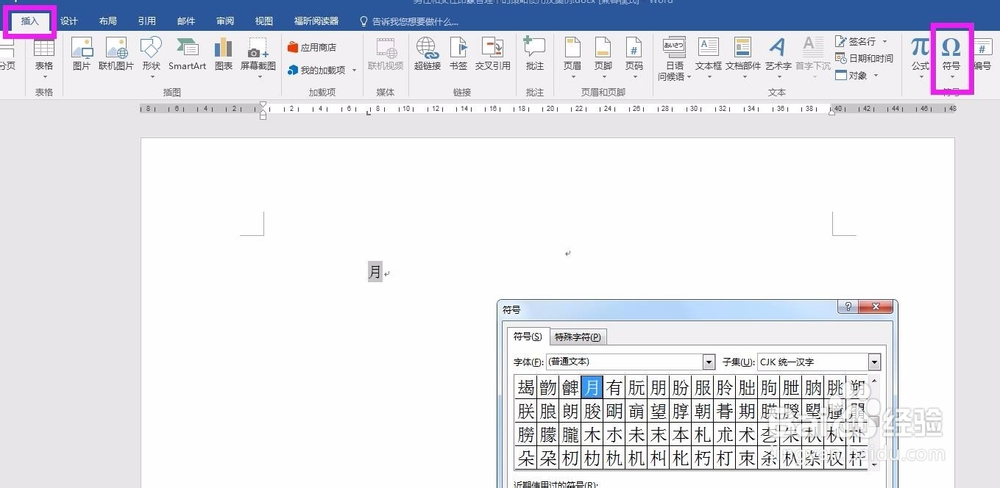Screen dimensions: 1000x488
Task: Insert a 文本框 text box
Action: [708, 56]
